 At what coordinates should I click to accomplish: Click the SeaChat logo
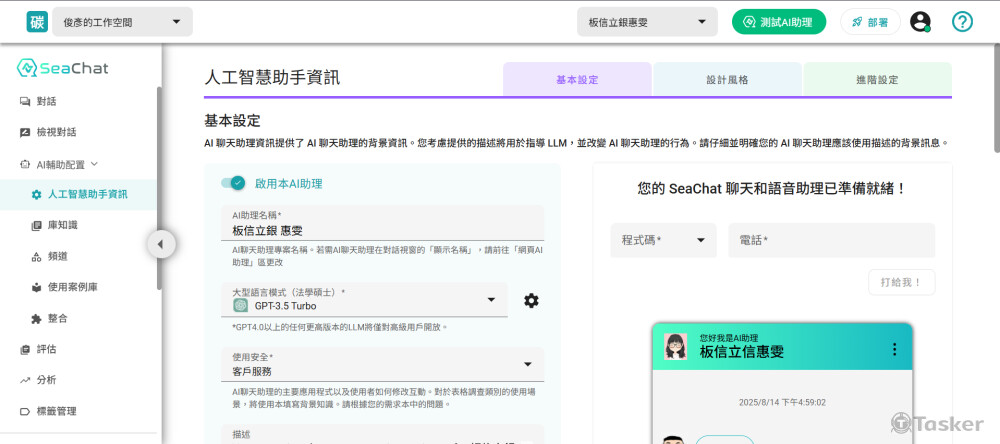pos(62,68)
